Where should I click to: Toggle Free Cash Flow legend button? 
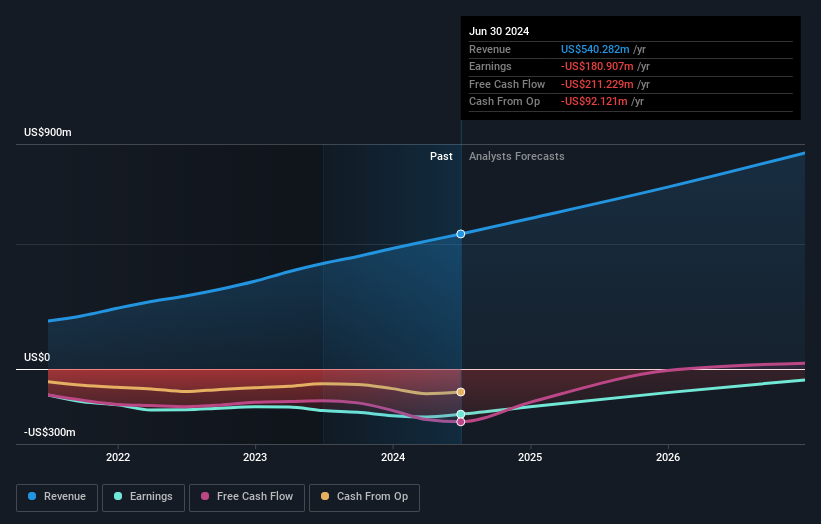coord(247,497)
